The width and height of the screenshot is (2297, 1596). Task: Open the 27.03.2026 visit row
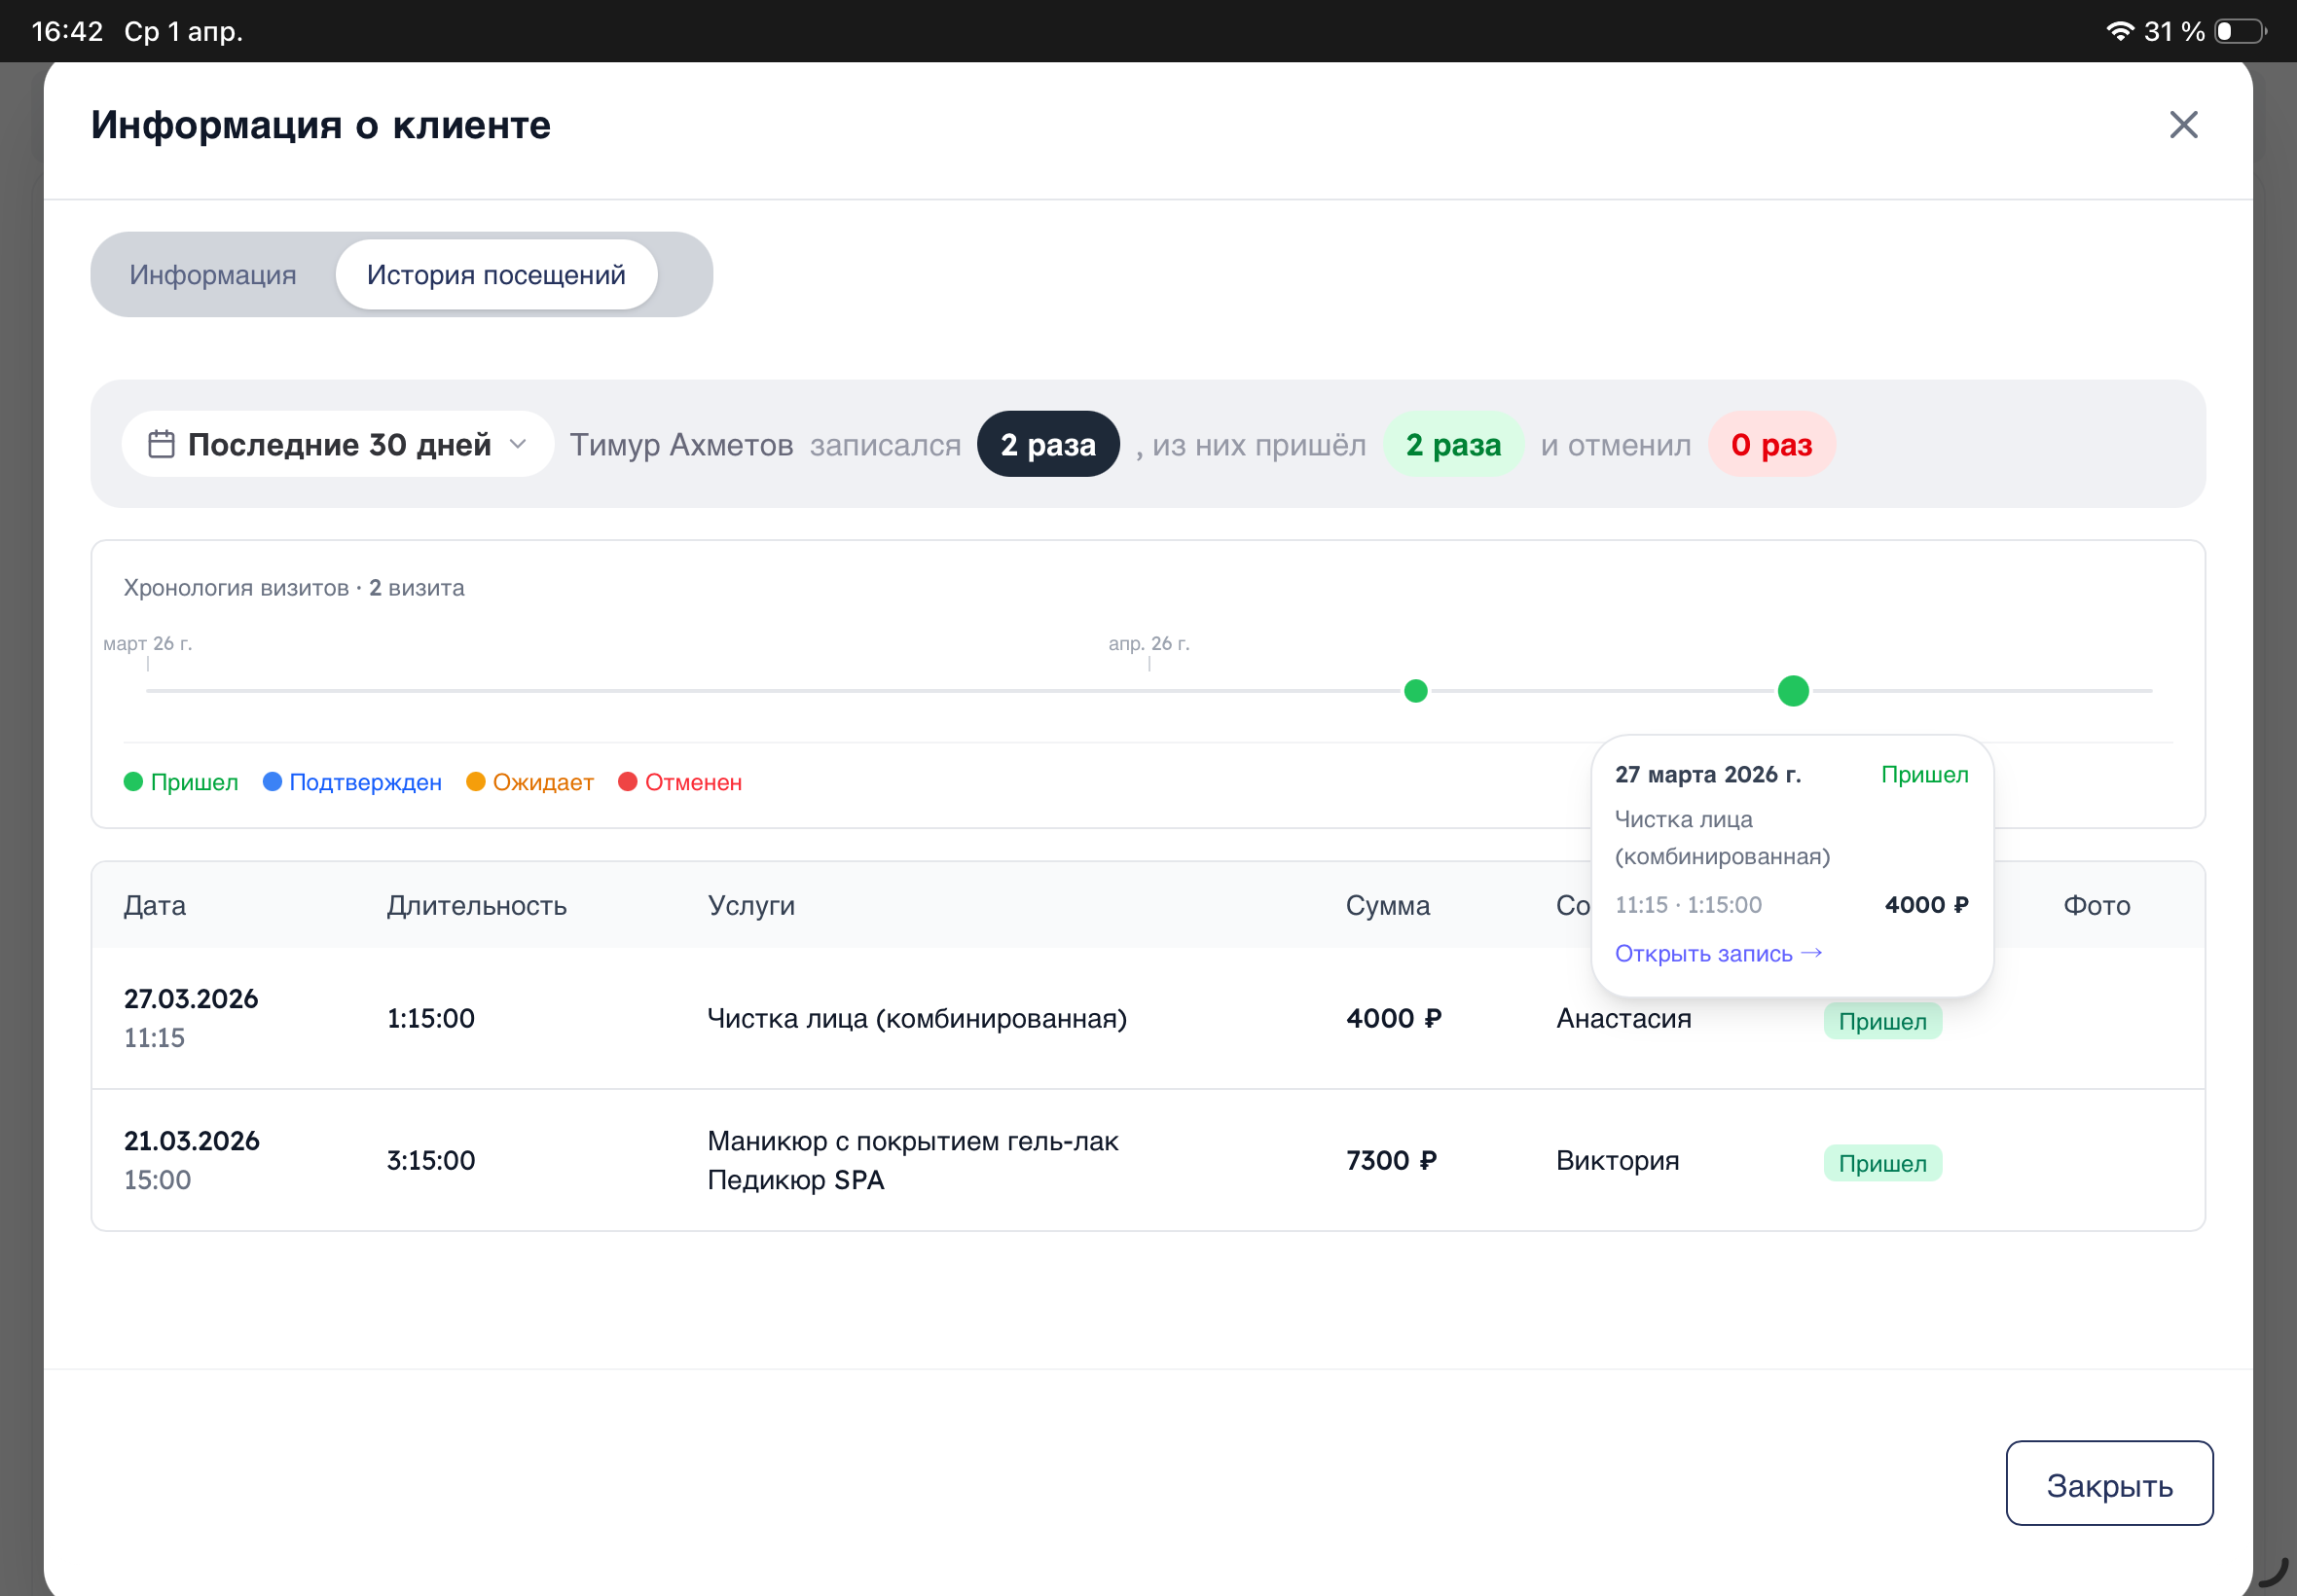click(x=1148, y=1019)
